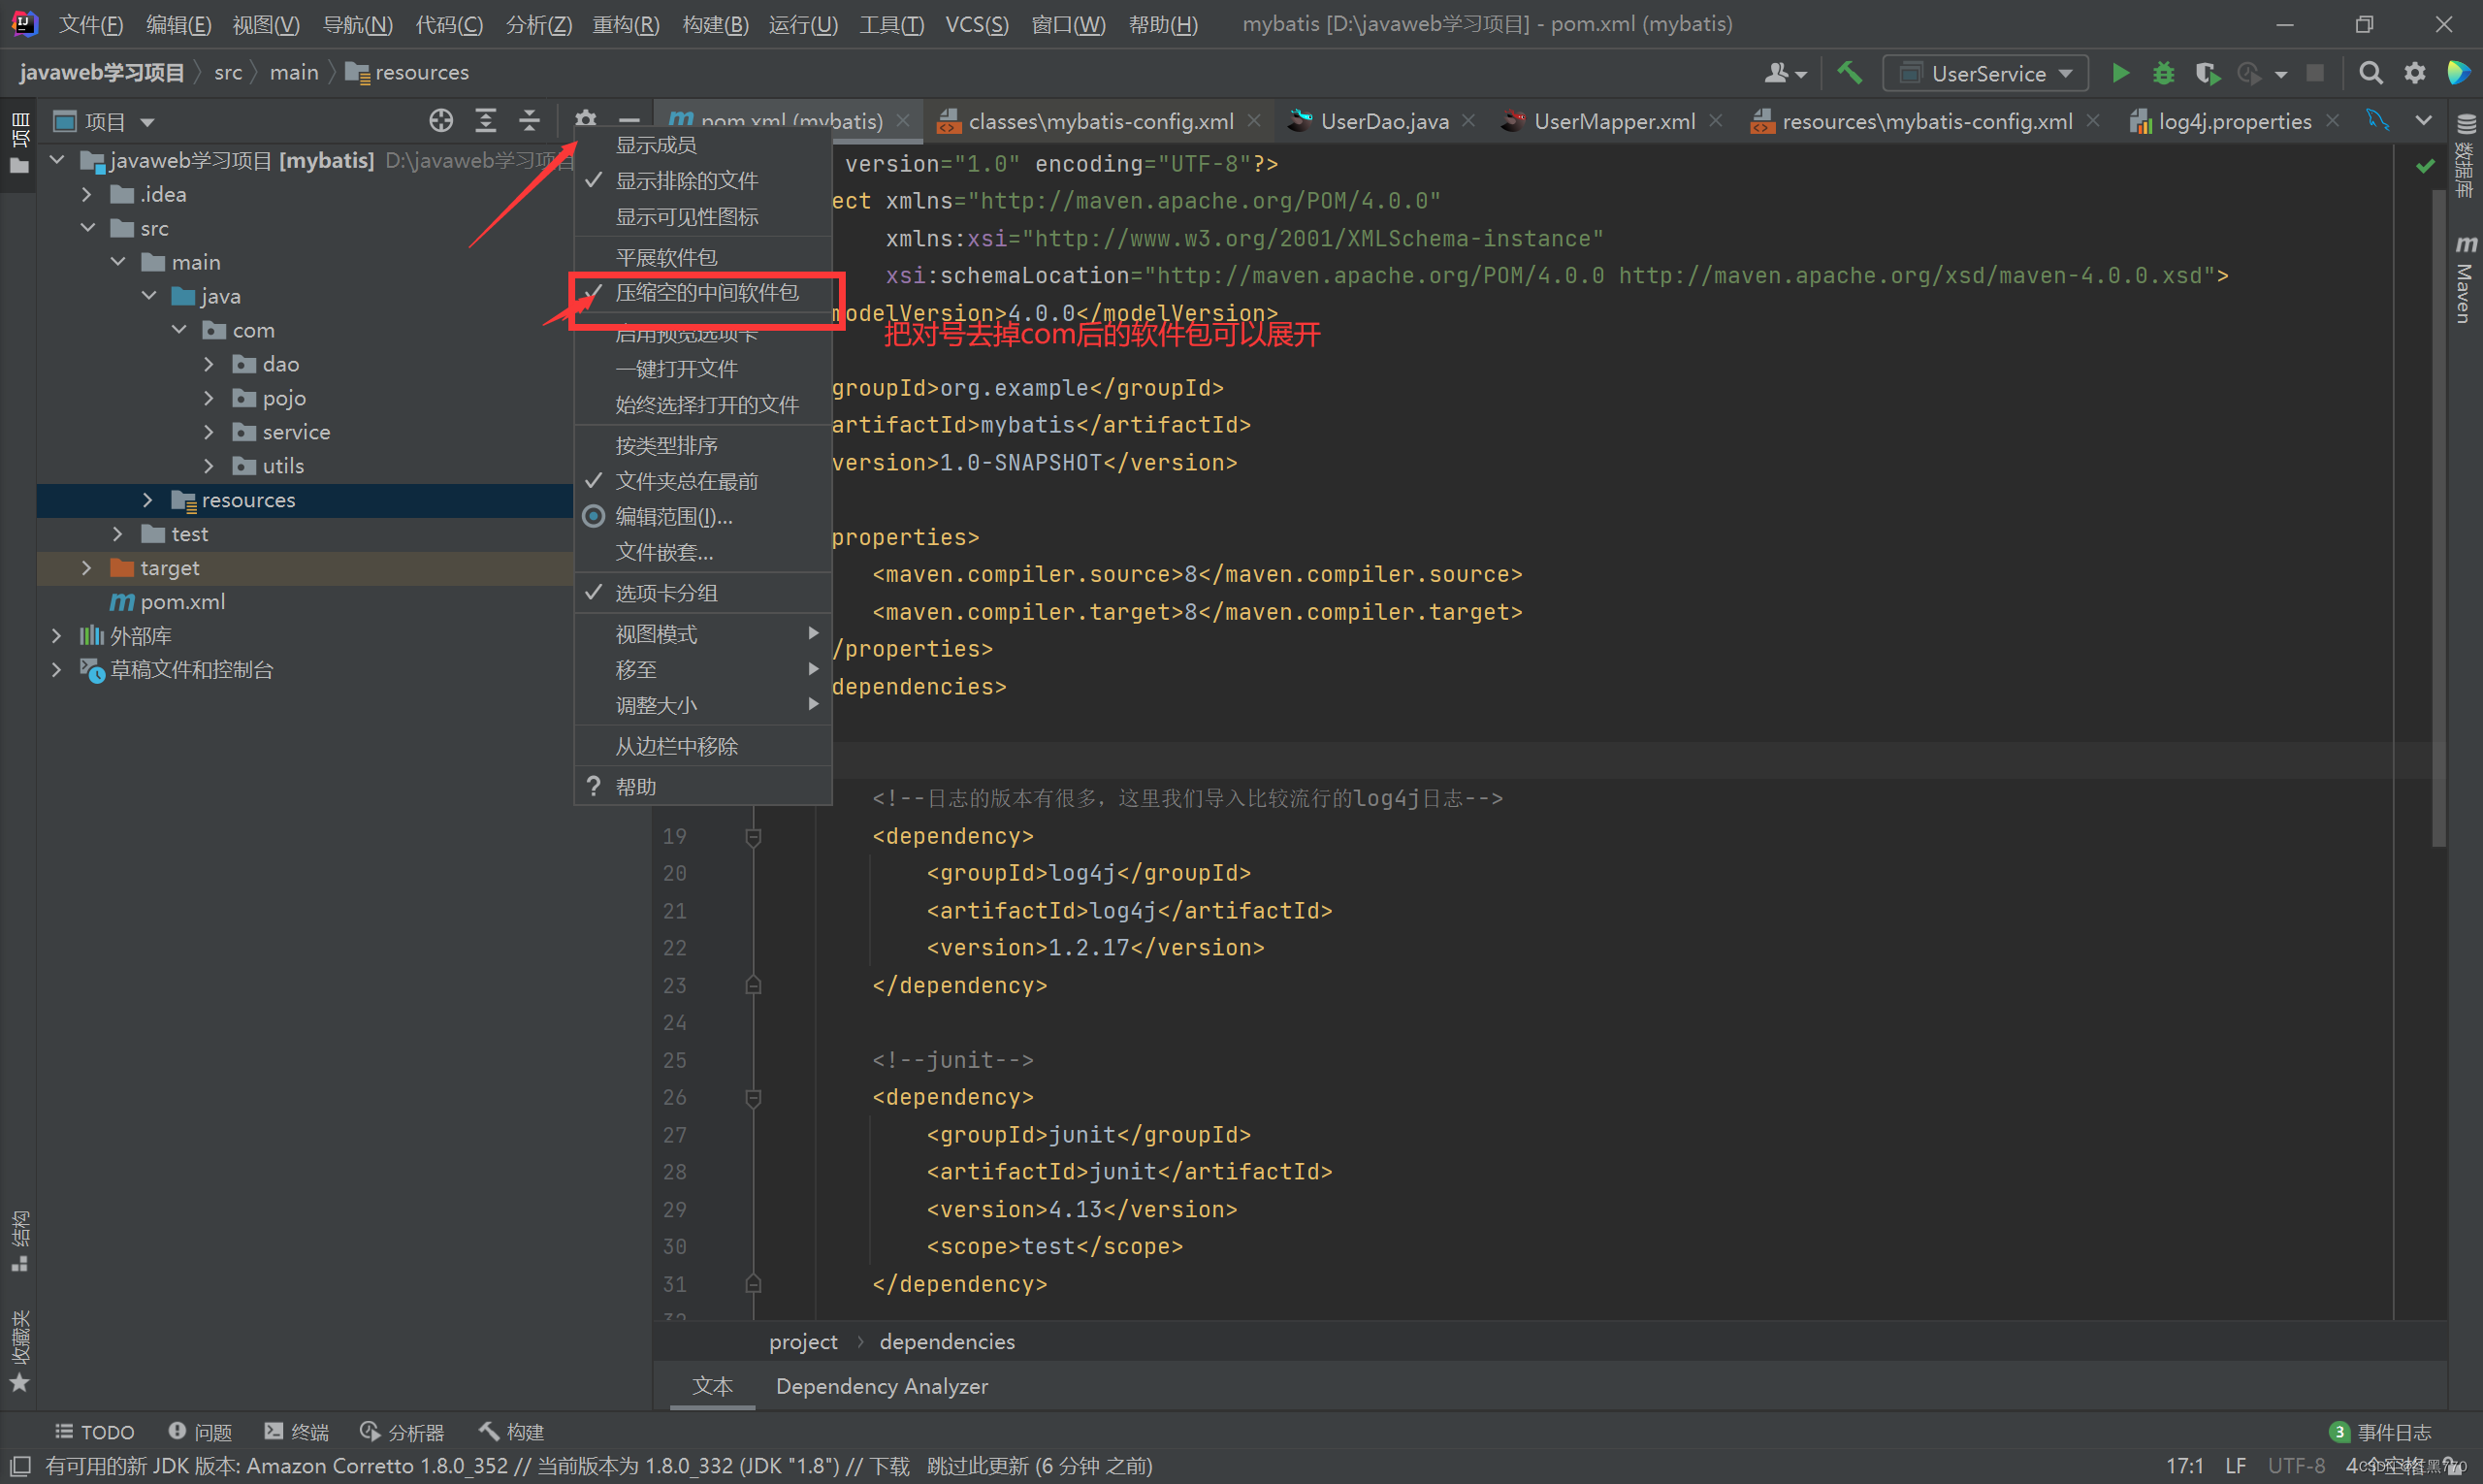Open the 终端 tool window button

[297, 1432]
